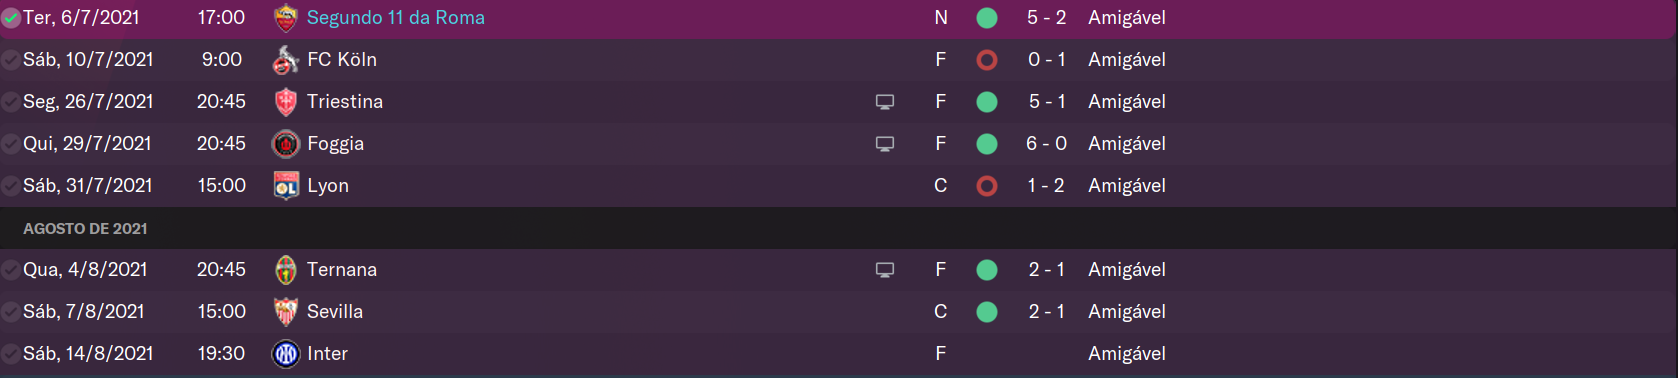Viewport: 1678px width, 378px height.
Task: Open the 5 - 2 match result
Action: [1046, 18]
